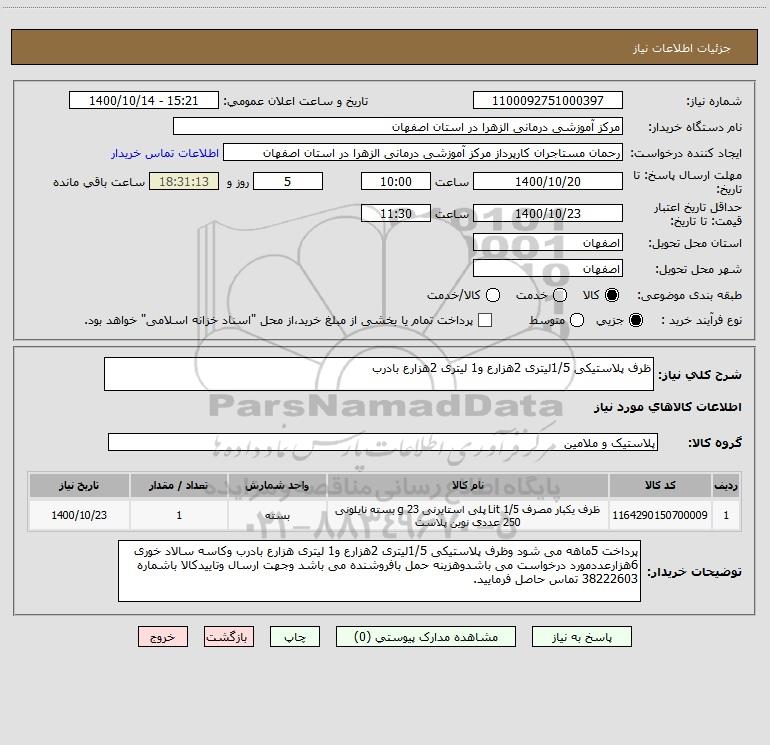
Task: Click the general need description text box
Action: tap(379, 374)
